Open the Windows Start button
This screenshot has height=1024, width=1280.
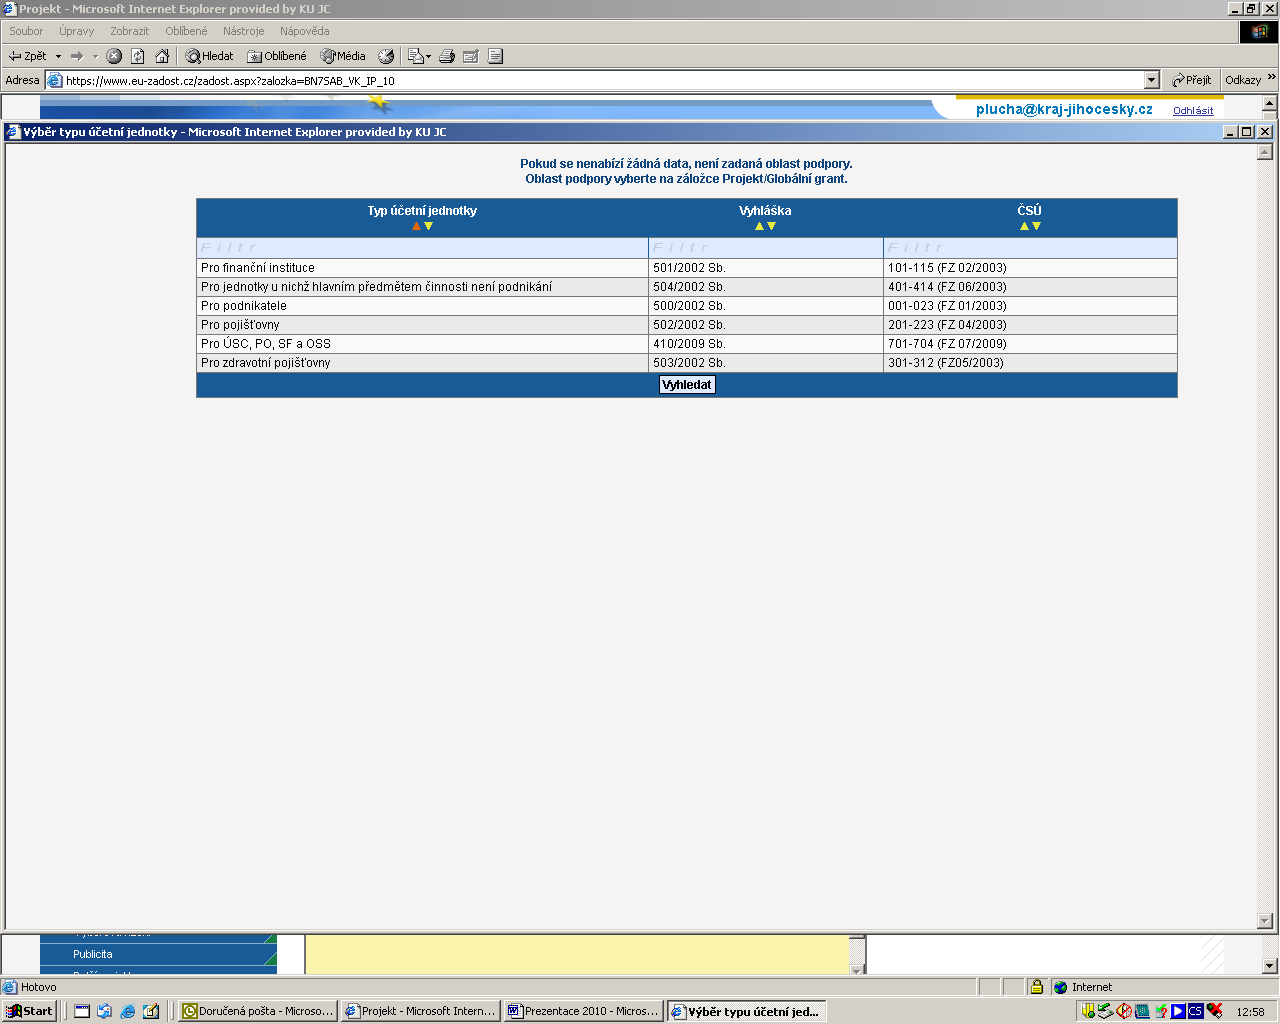(x=29, y=1011)
